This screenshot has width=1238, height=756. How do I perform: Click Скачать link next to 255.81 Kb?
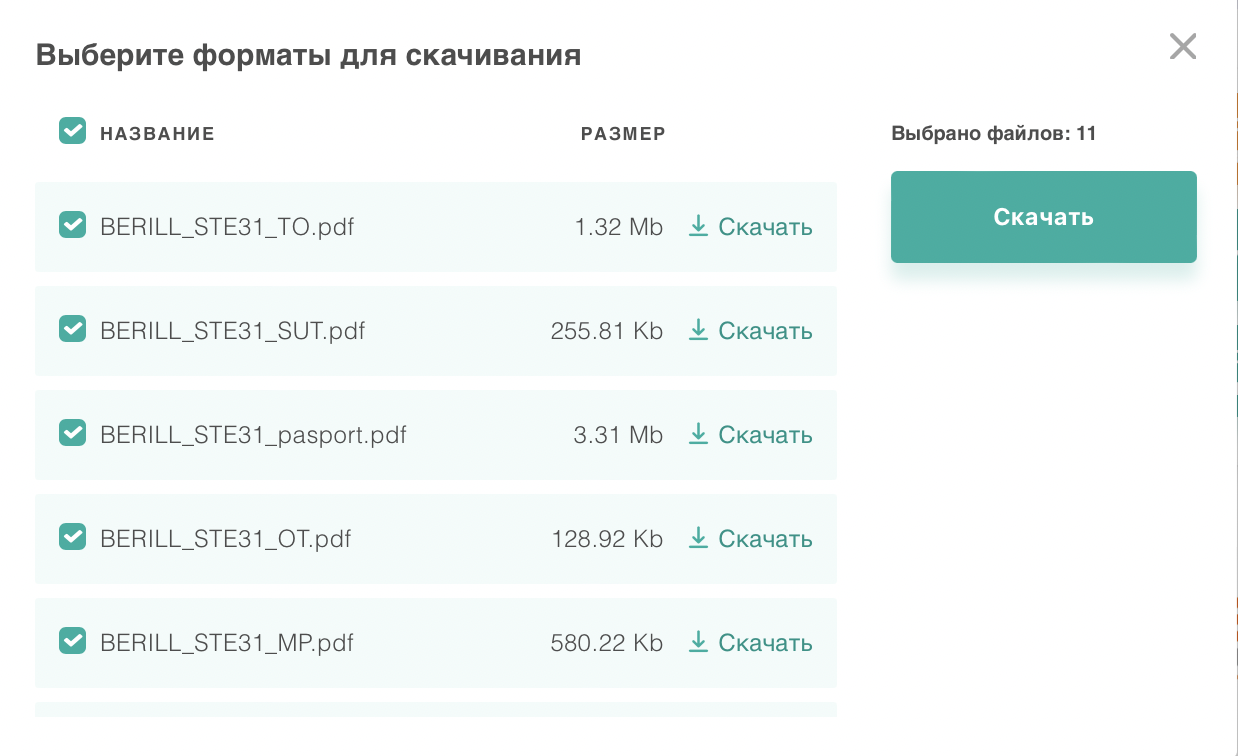pos(765,331)
